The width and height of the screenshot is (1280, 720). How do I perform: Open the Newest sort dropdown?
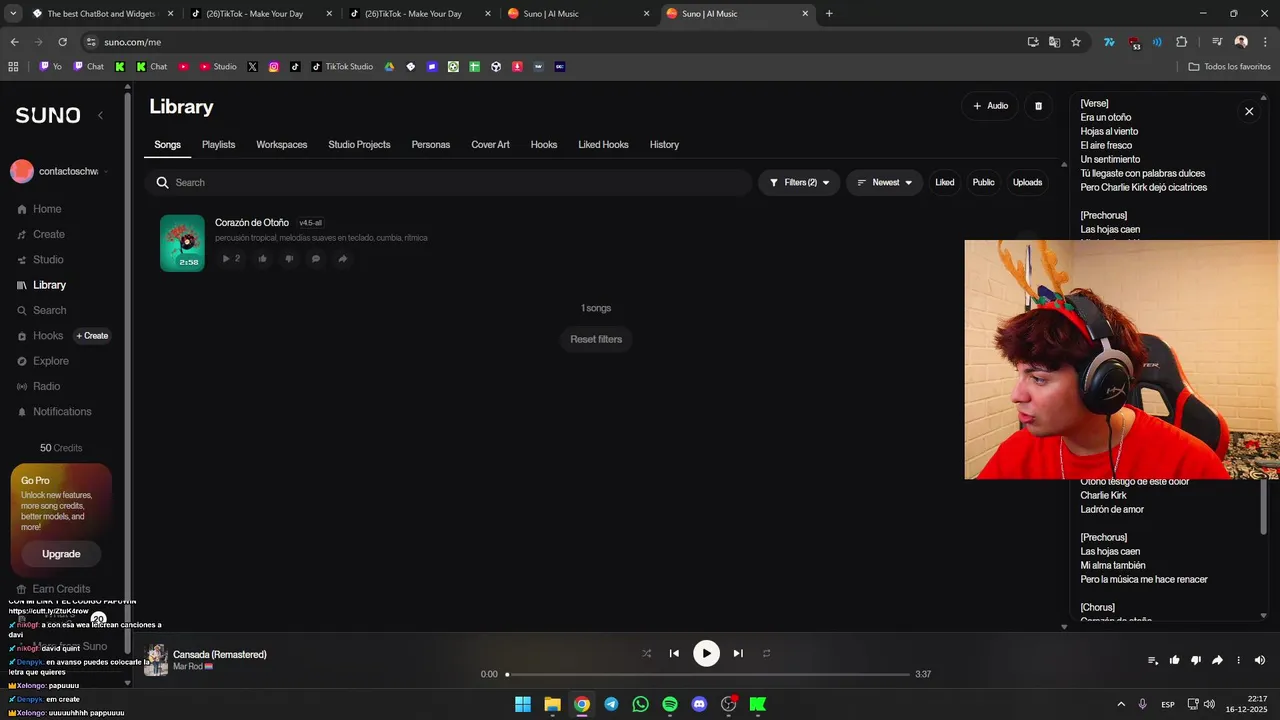[884, 183]
